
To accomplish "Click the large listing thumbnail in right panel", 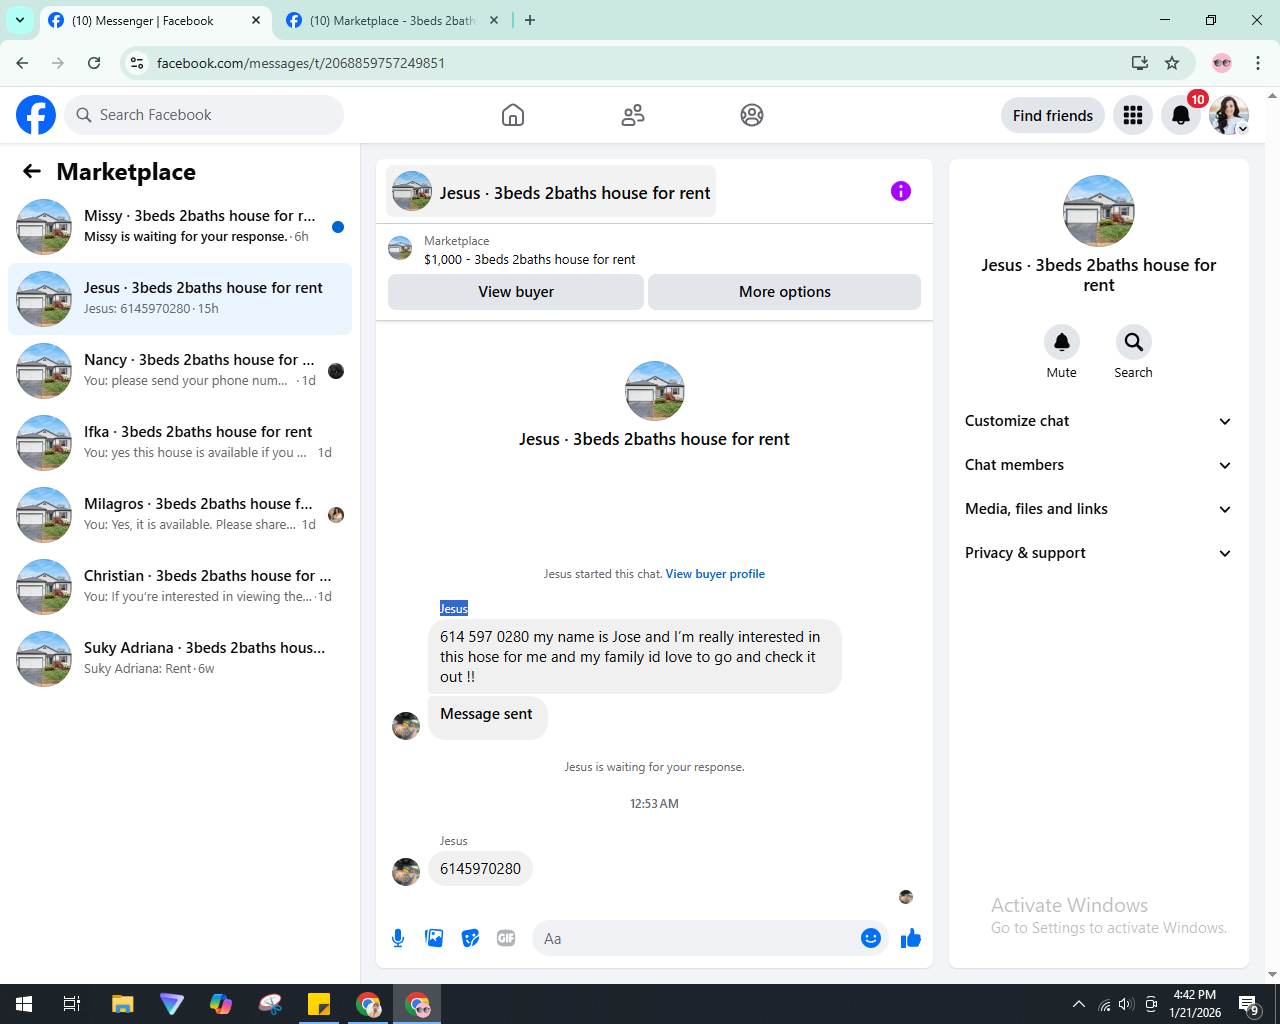I will pos(1099,211).
